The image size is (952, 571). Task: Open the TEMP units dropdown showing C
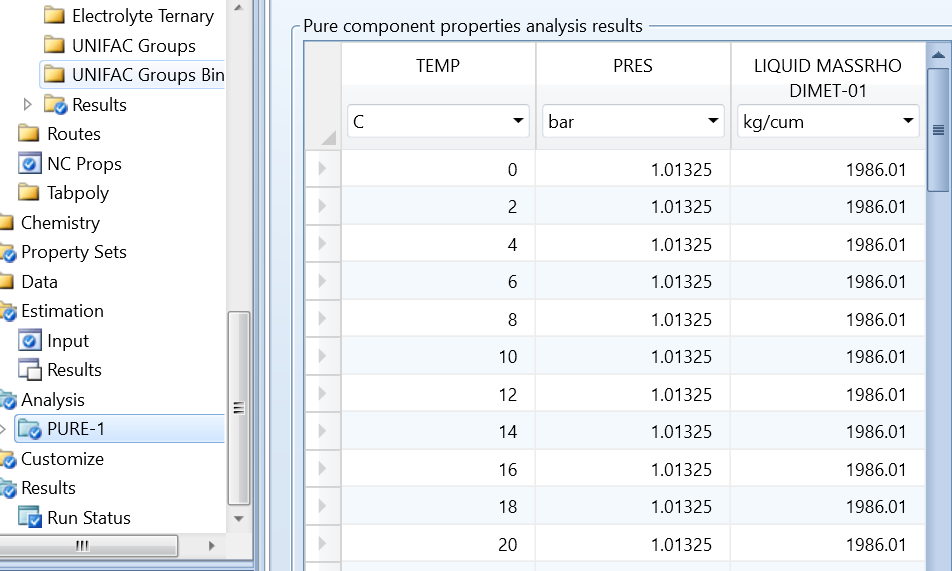click(438, 121)
